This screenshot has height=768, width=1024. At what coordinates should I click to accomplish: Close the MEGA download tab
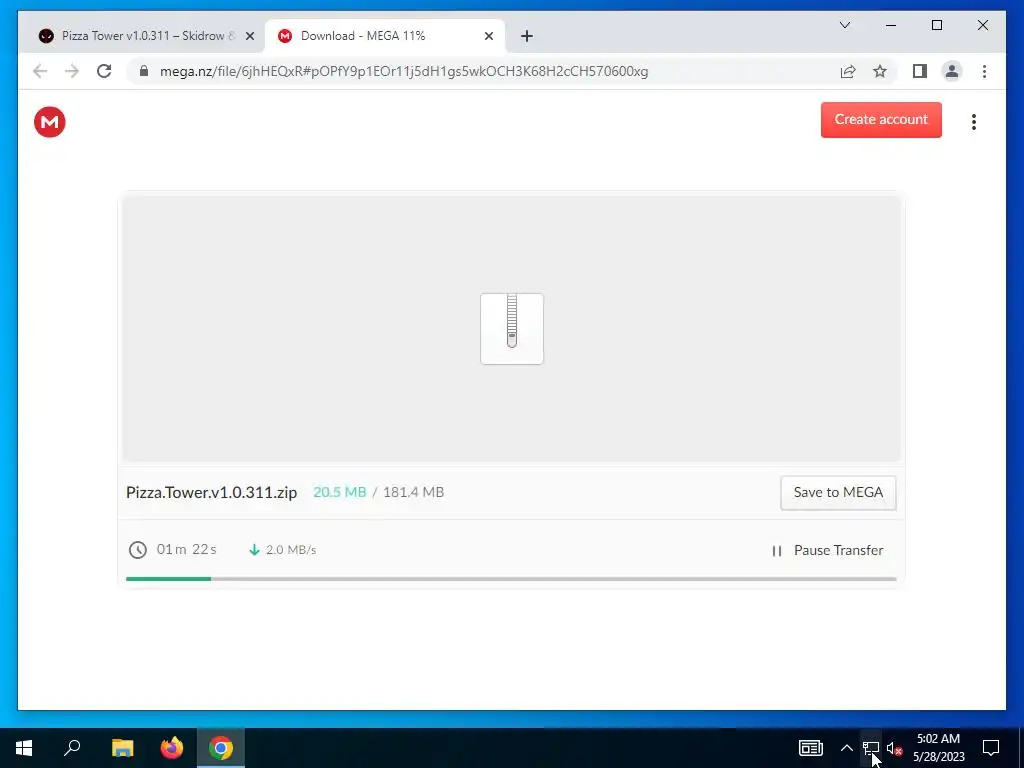[488, 37]
